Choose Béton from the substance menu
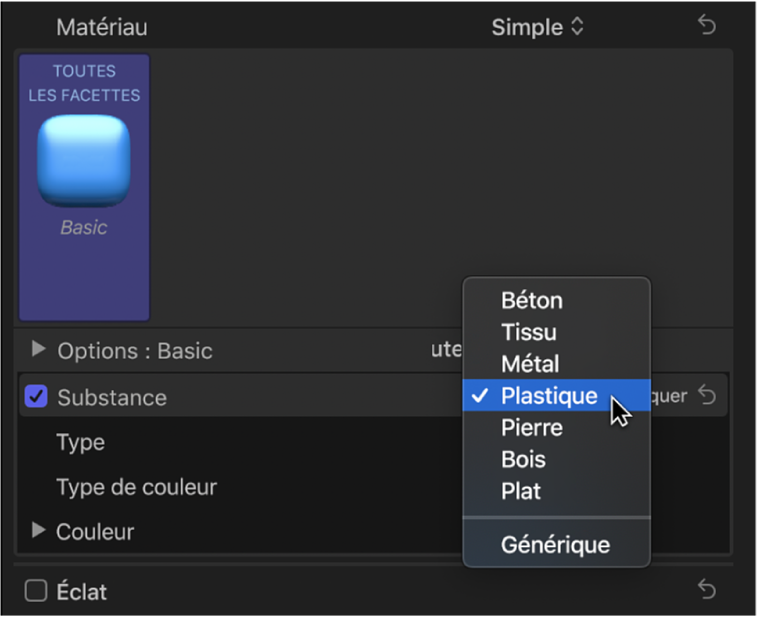The height and width of the screenshot is (617, 758). (x=532, y=300)
